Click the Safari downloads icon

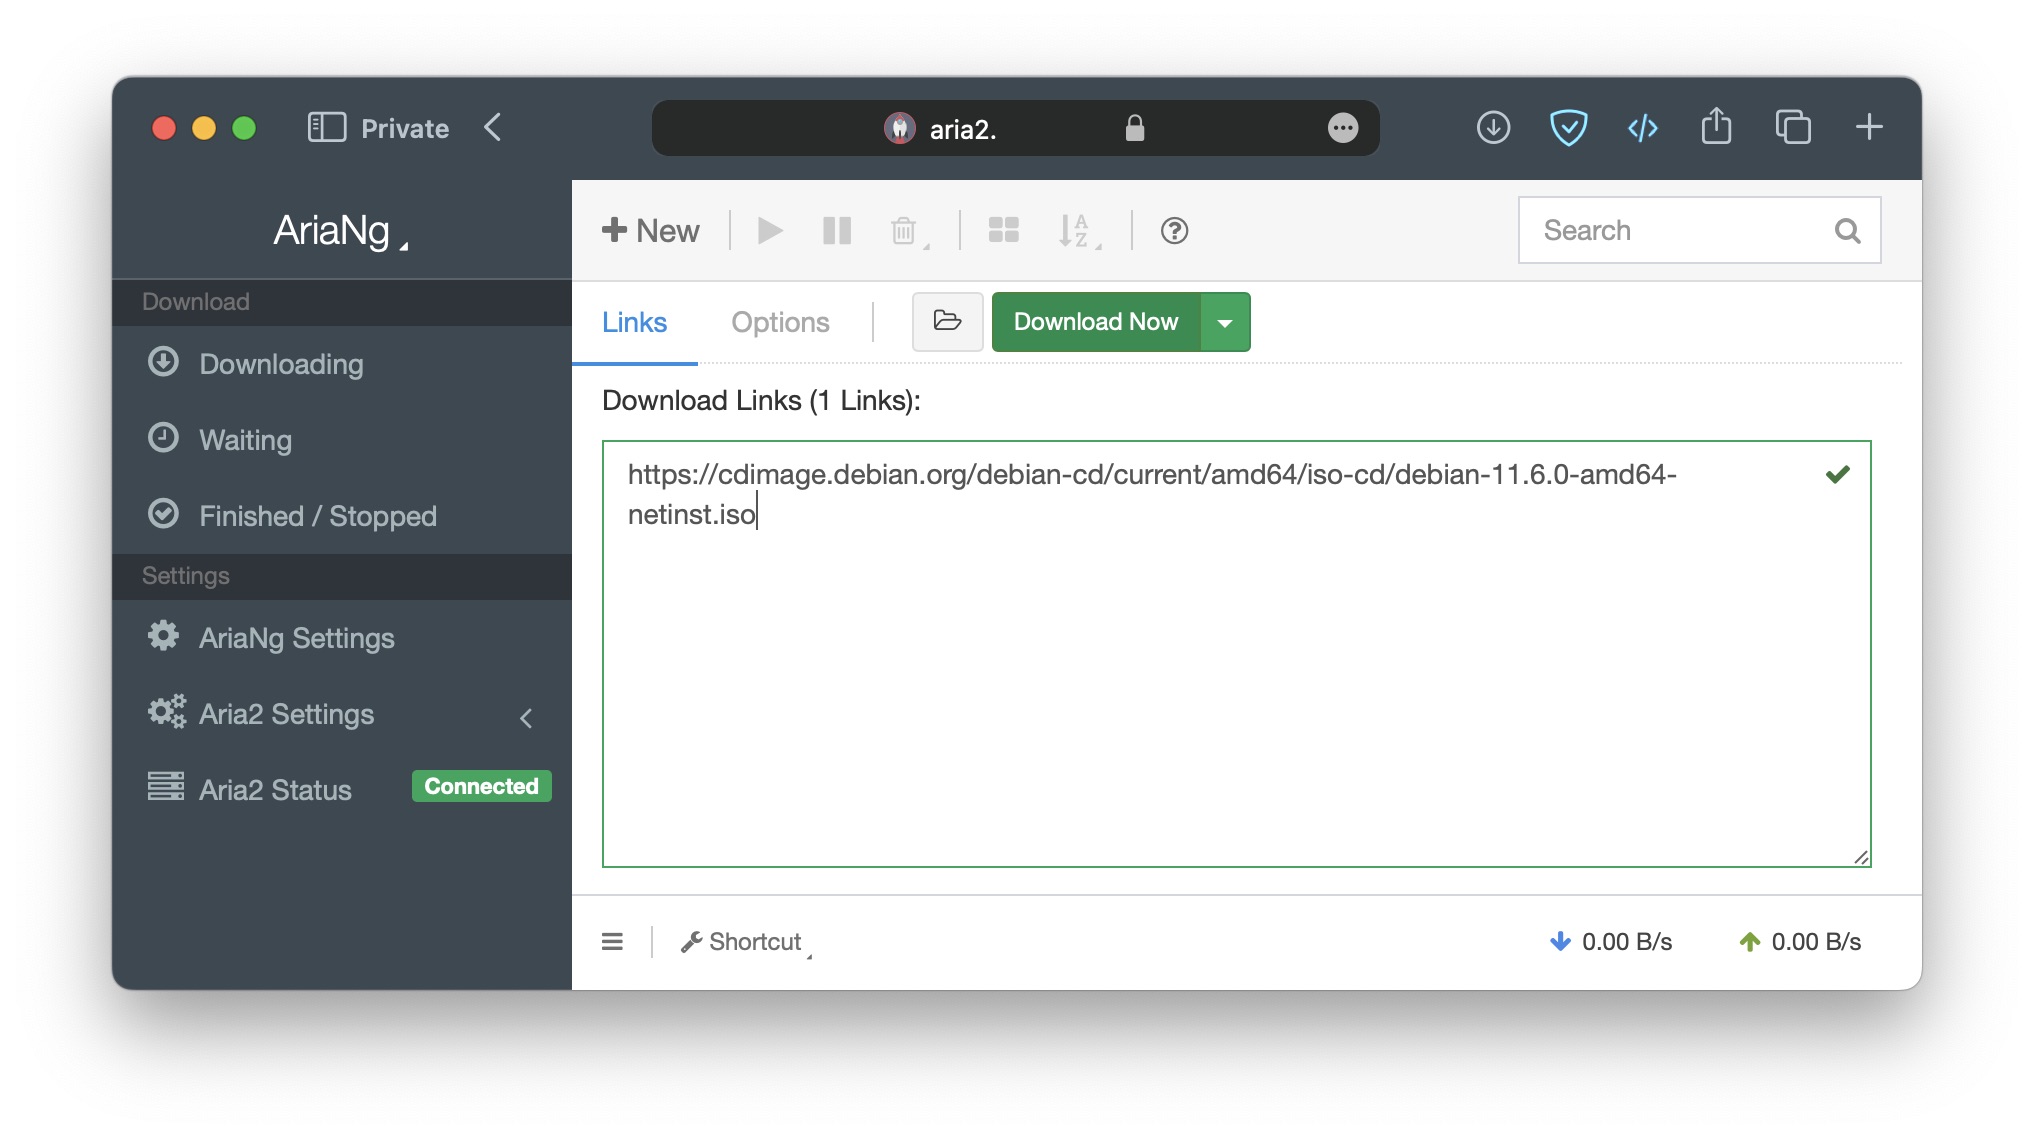click(1493, 128)
